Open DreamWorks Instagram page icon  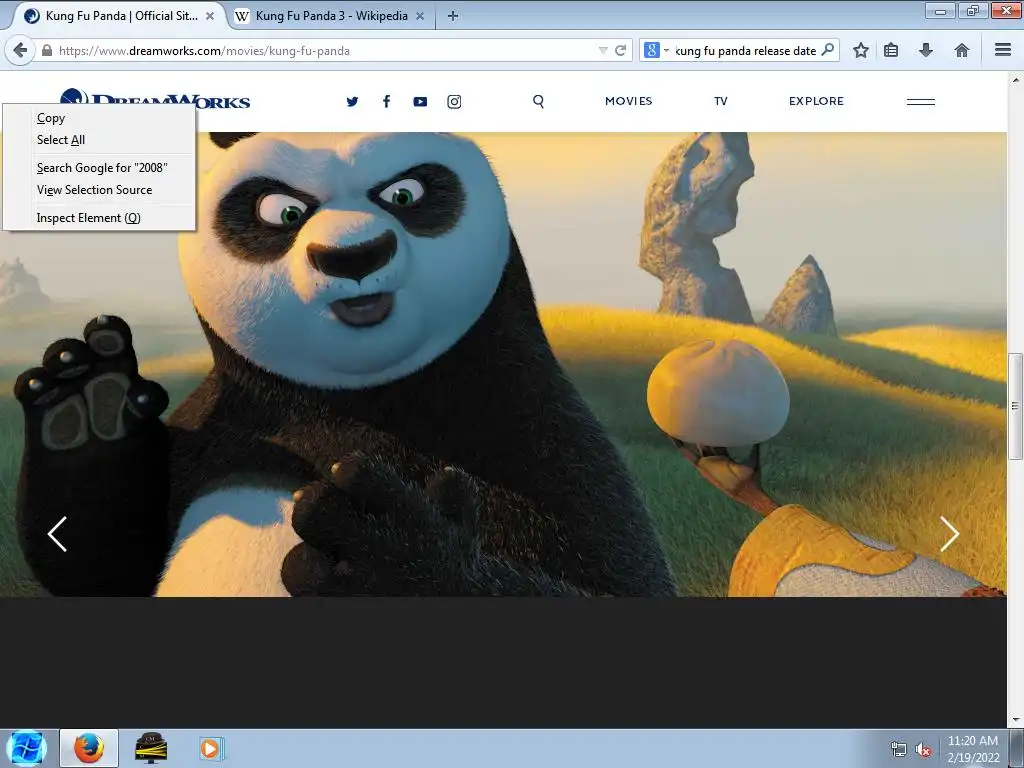tap(454, 101)
